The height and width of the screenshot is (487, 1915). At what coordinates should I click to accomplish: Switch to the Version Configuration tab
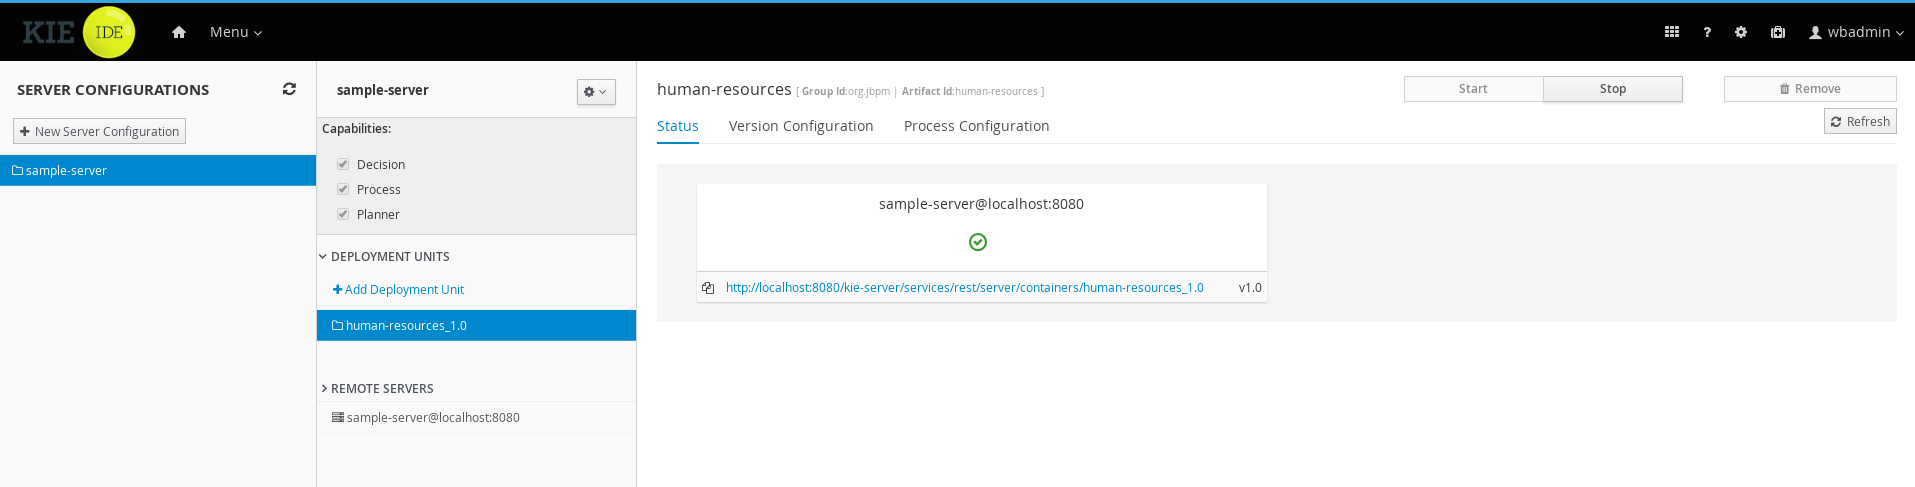pos(801,126)
